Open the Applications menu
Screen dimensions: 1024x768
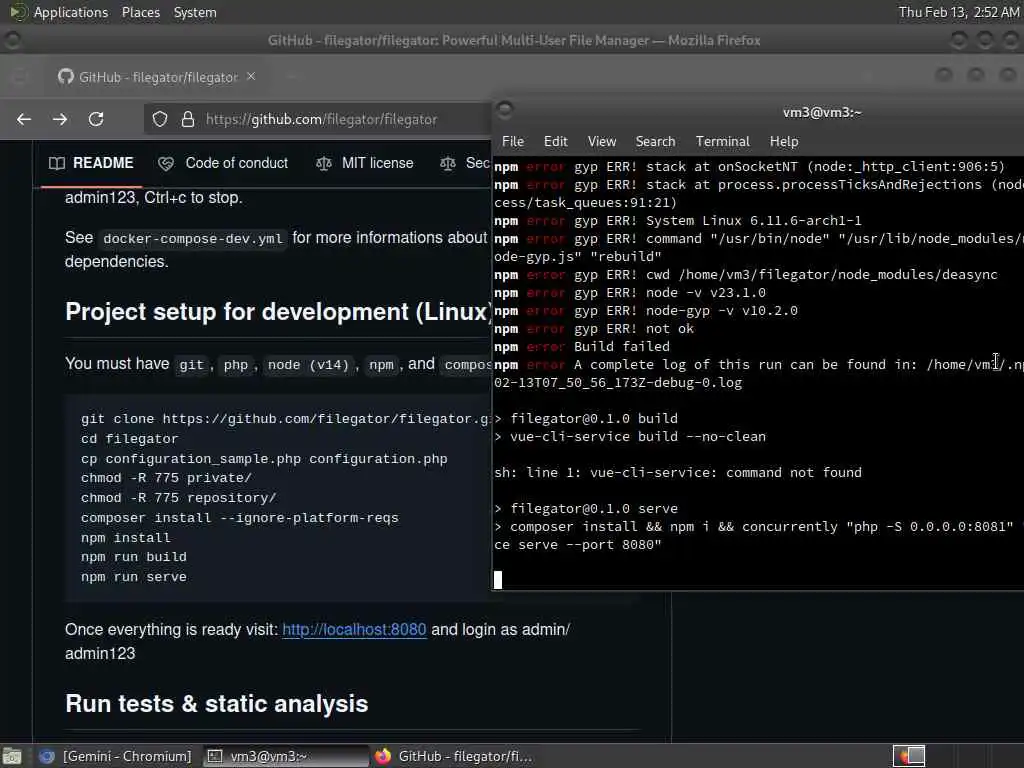pos(71,12)
